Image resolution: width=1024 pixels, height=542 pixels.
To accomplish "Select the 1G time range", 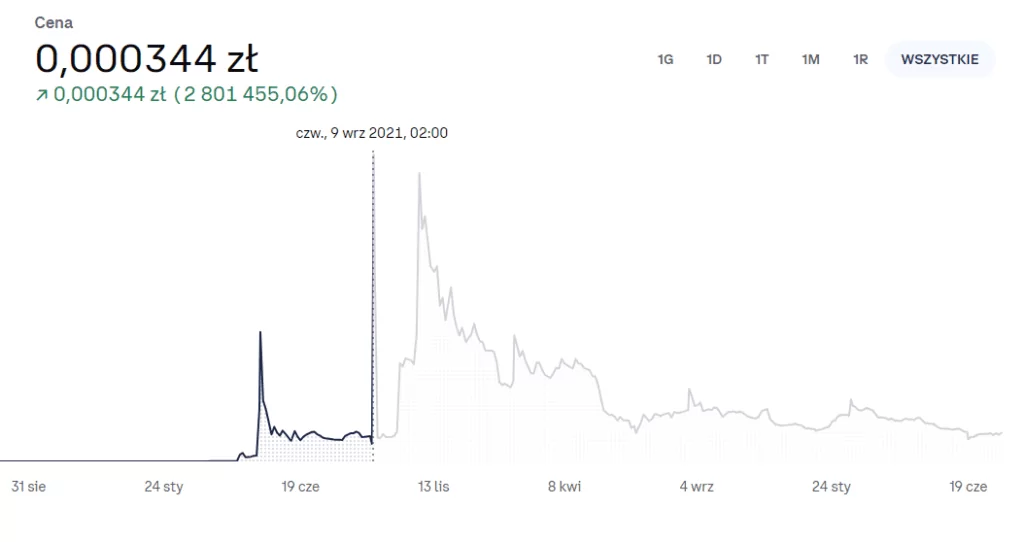I will coord(665,59).
